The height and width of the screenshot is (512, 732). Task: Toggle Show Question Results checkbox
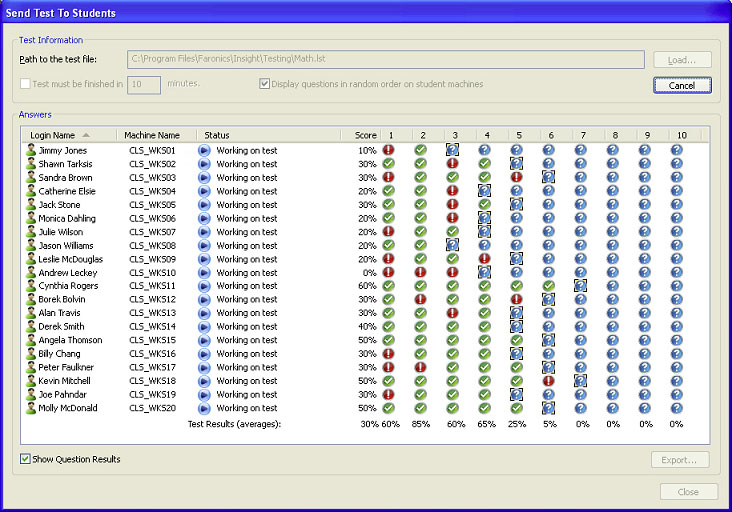[25, 459]
